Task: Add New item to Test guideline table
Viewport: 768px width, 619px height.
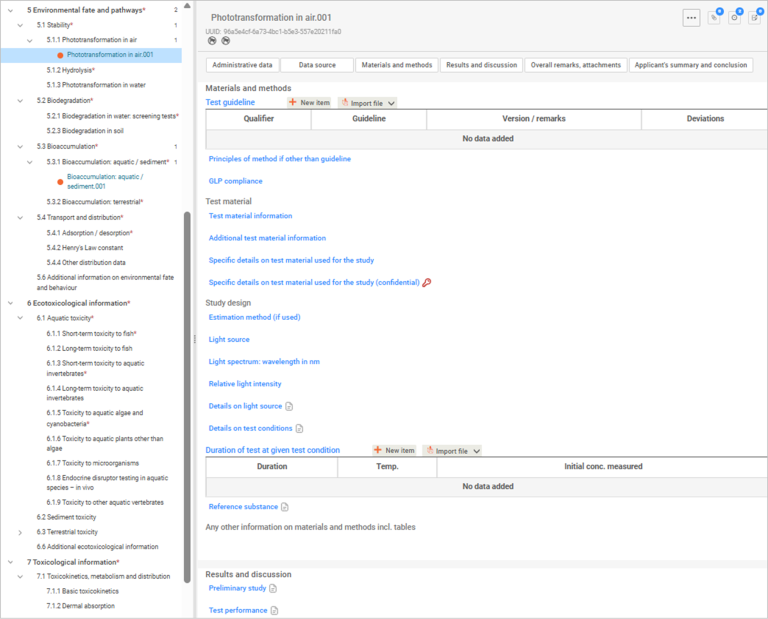Action: [309, 102]
